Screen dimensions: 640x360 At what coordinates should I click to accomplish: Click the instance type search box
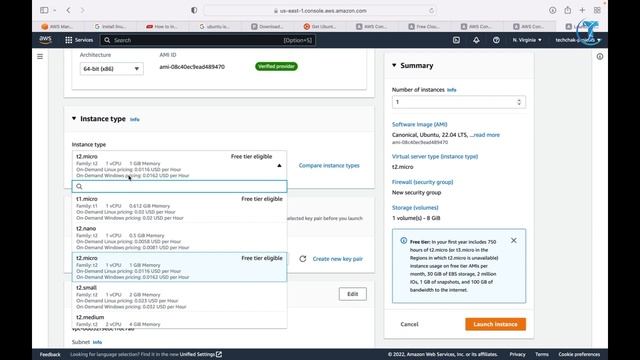[x=180, y=186]
